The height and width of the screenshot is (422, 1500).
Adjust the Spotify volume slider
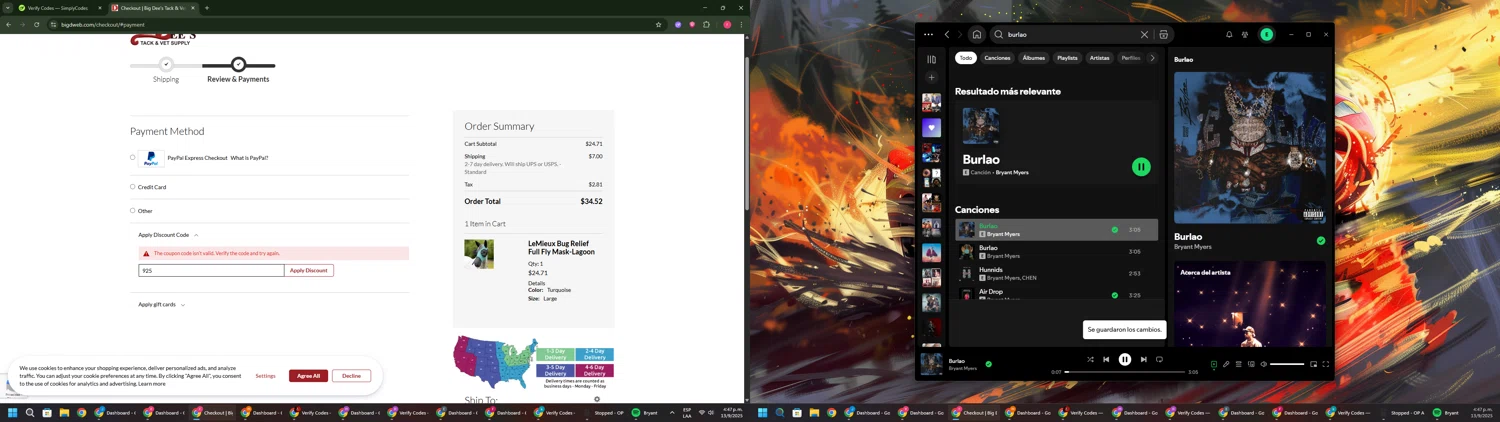click(1287, 365)
